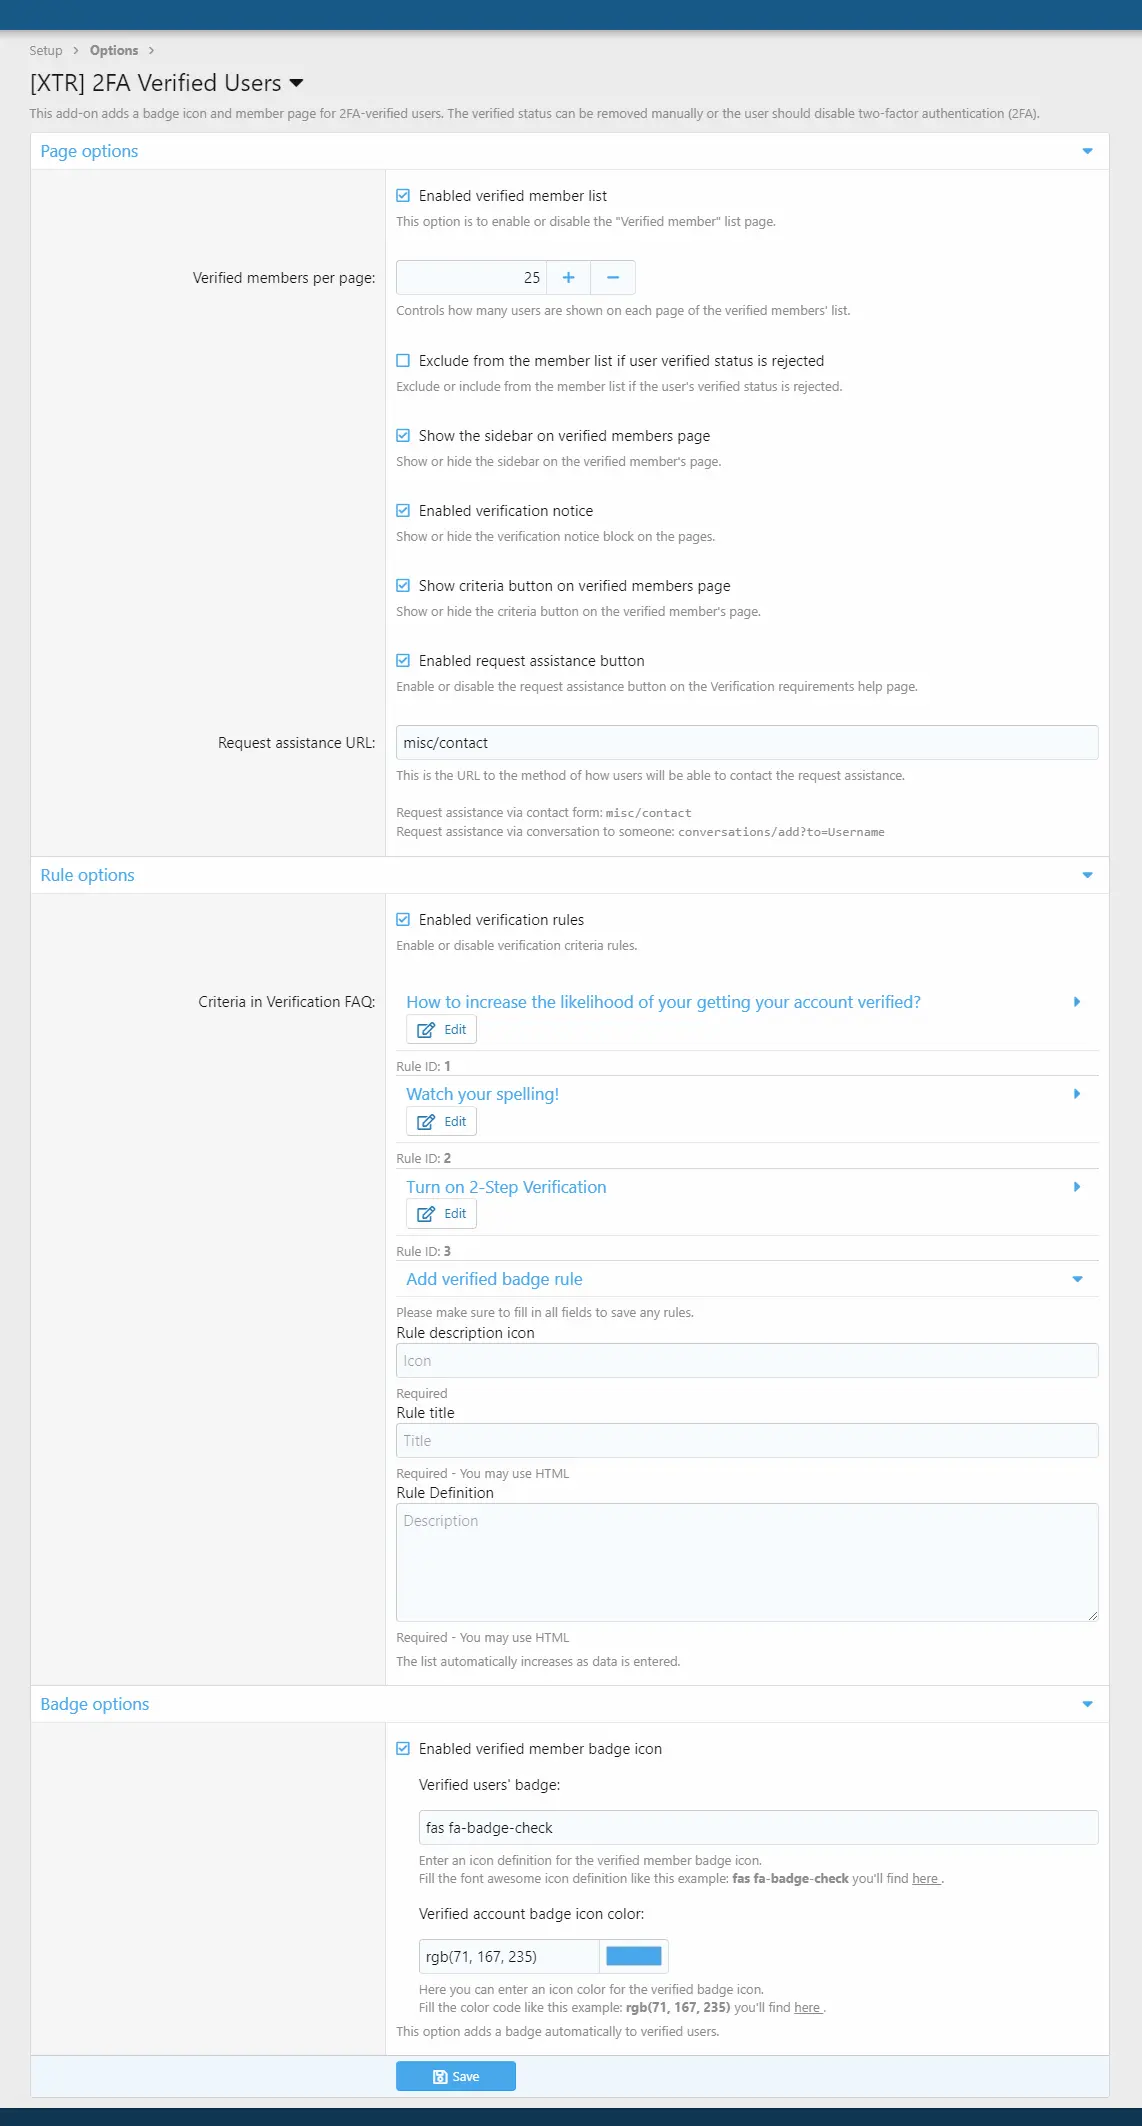Image resolution: width=1142 pixels, height=2126 pixels.
Task: Enable Exclude from member list if rejected
Action: [x=403, y=361]
